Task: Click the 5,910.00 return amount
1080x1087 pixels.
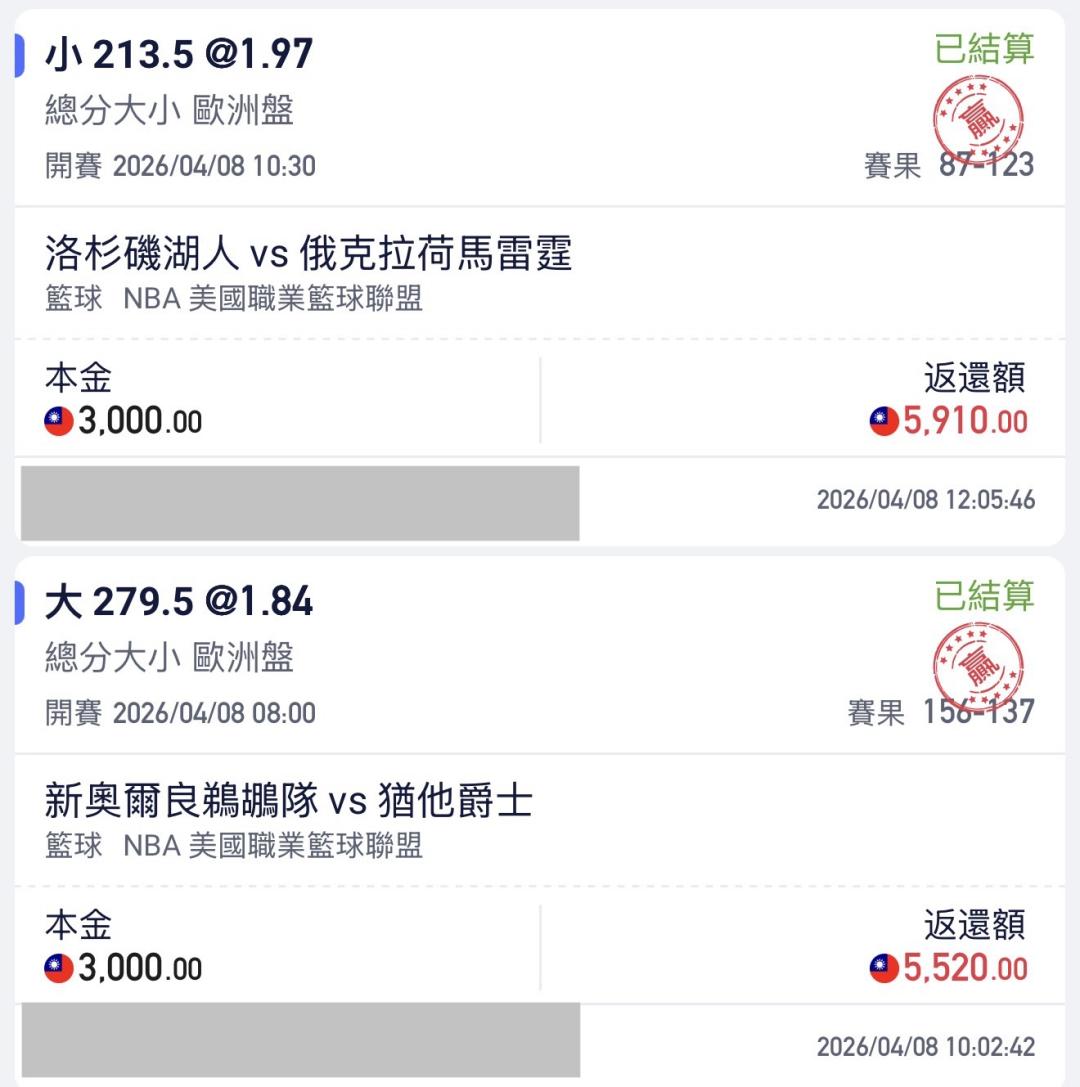Action: 965,422
